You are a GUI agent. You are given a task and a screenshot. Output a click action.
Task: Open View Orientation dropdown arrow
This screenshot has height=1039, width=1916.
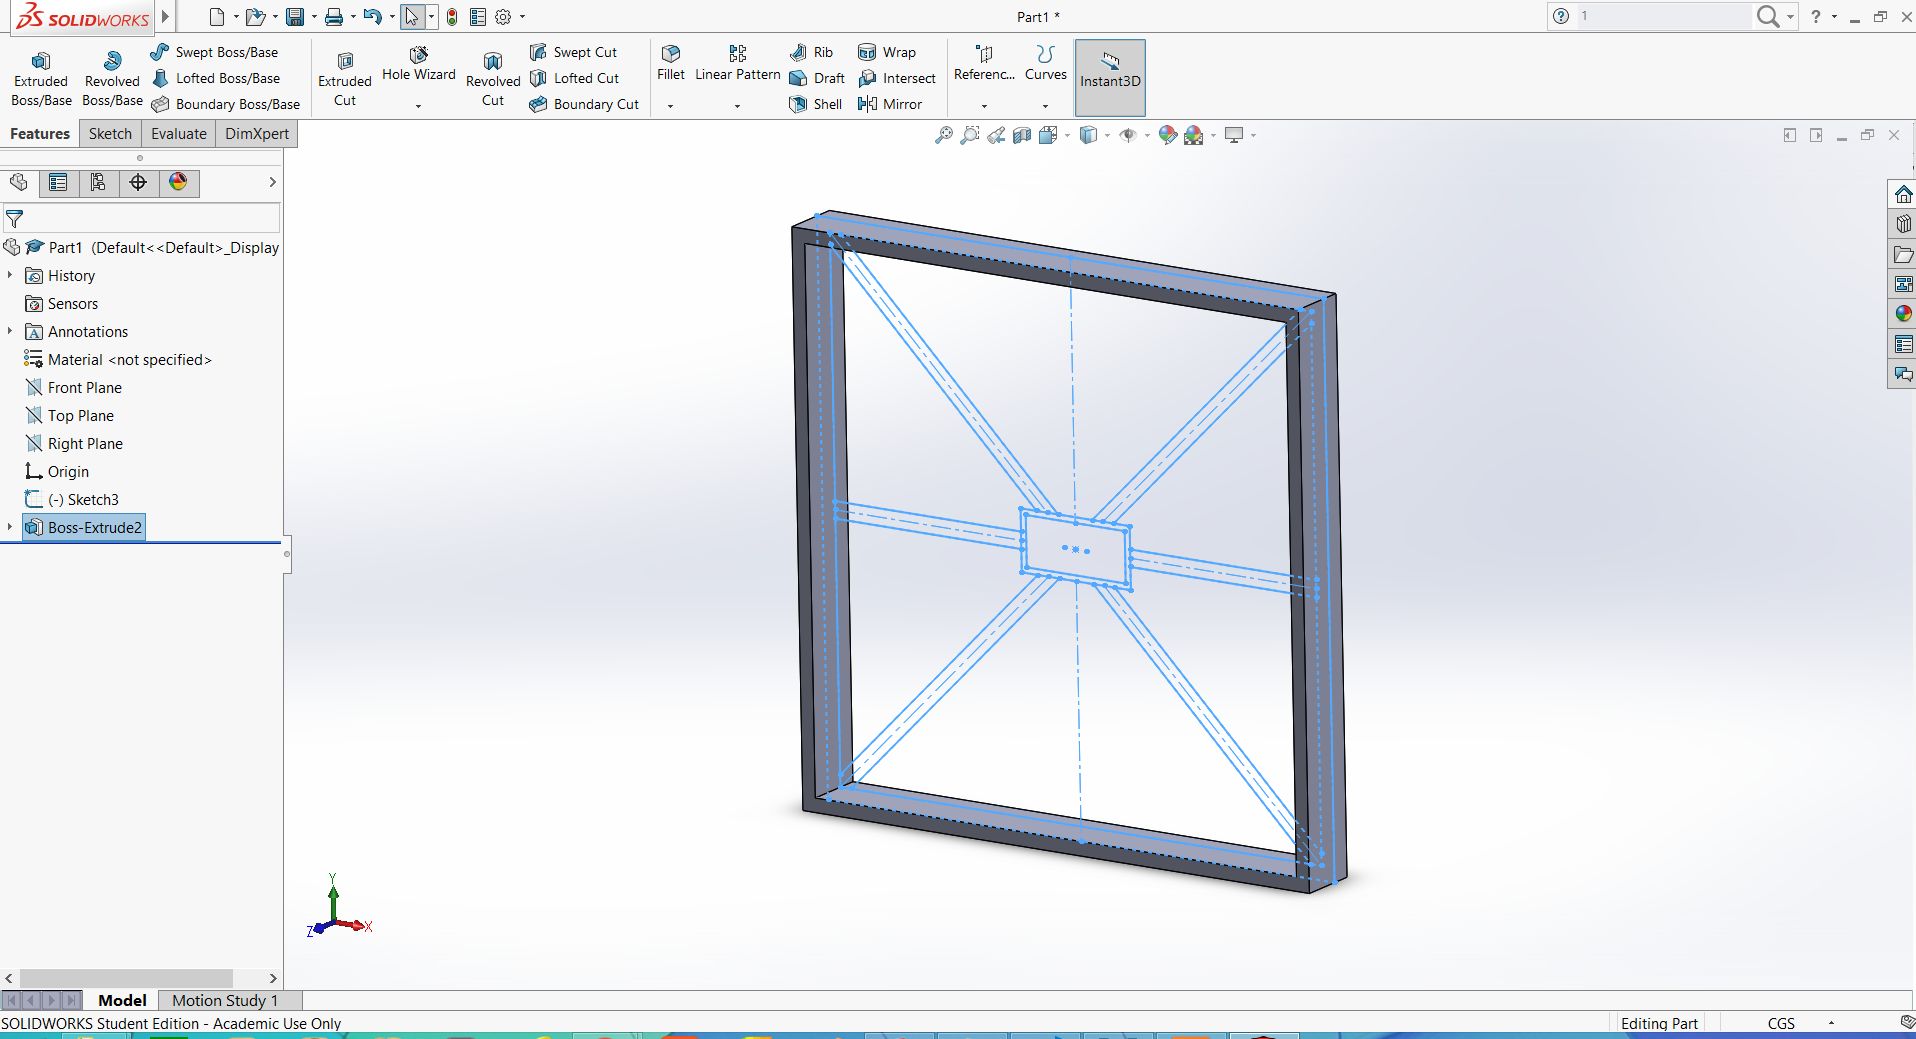pos(1068,136)
